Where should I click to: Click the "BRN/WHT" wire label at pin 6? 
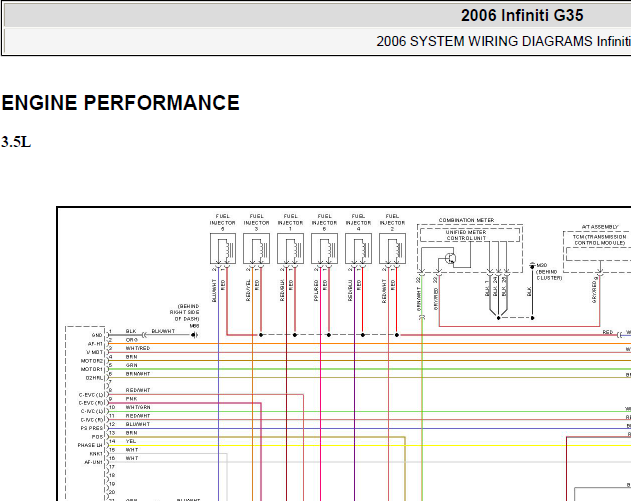pyautogui.click(x=138, y=374)
